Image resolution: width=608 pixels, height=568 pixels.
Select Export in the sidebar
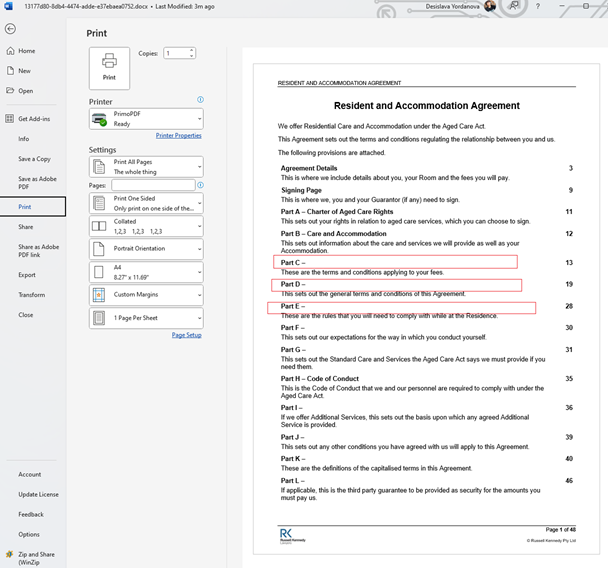(x=27, y=275)
